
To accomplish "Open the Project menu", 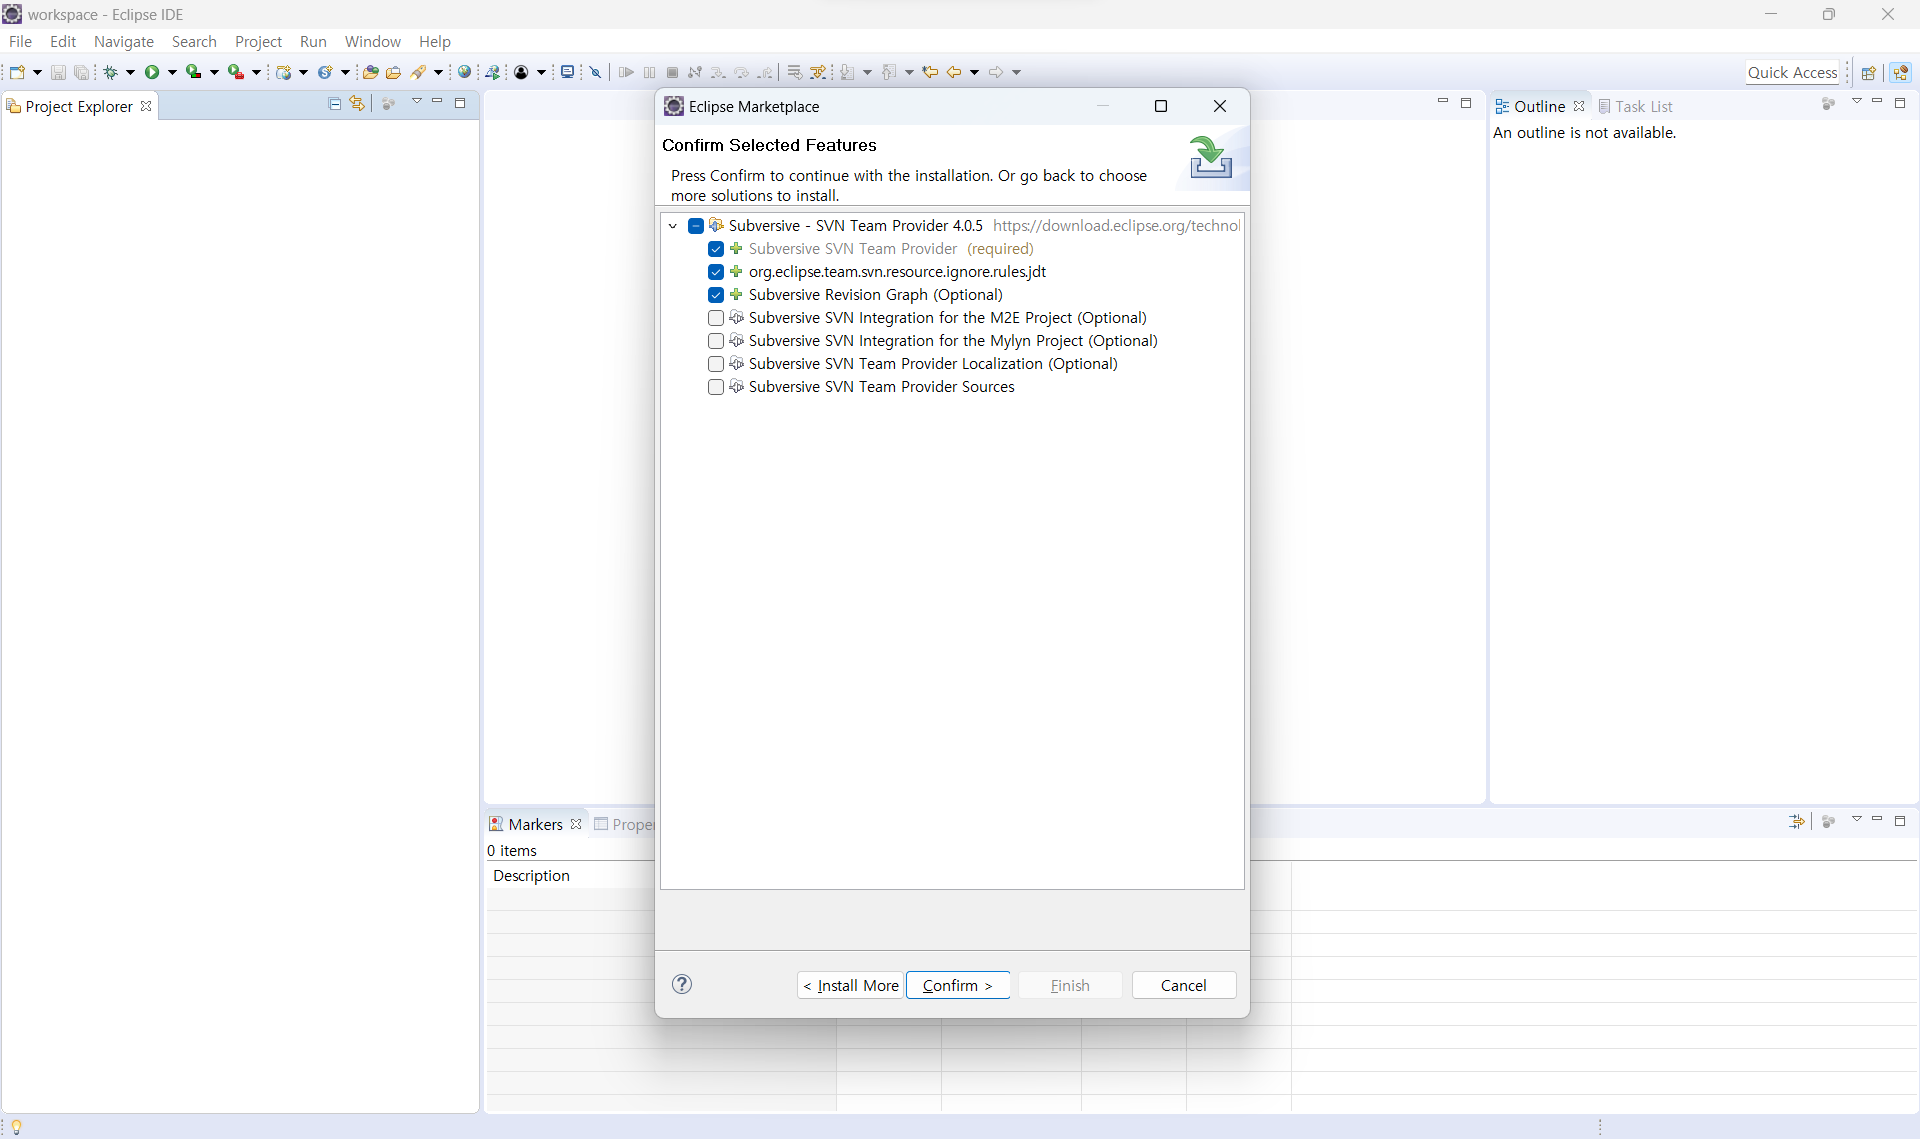I will coord(258,42).
